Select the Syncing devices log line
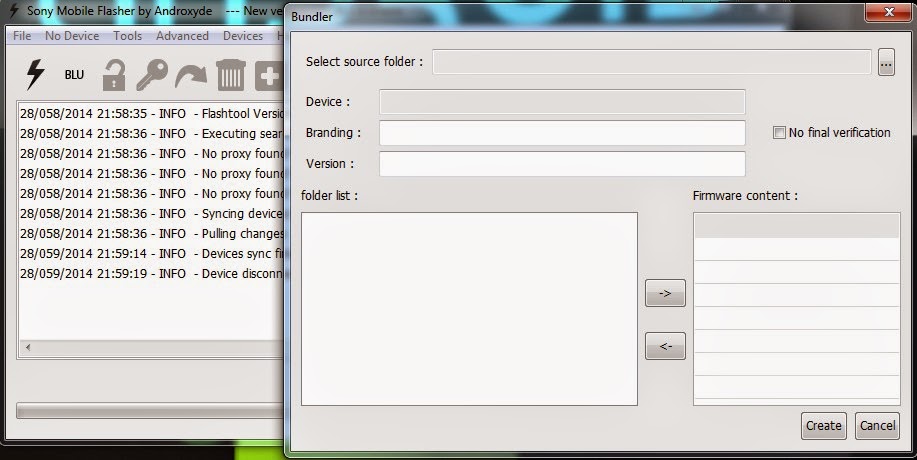The width and height of the screenshot is (917, 460). coord(151,213)
